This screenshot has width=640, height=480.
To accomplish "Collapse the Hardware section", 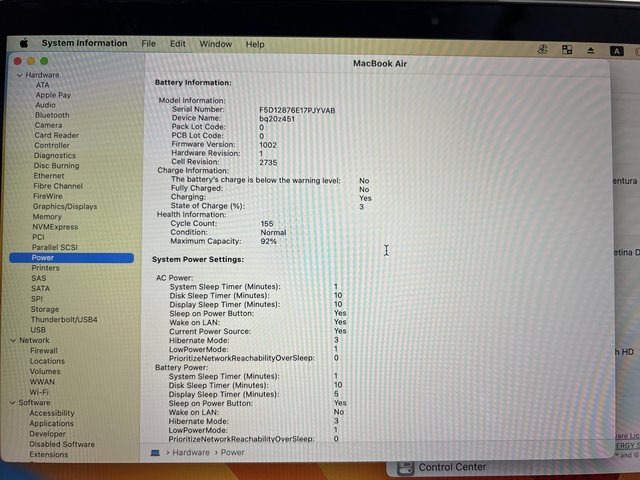I will (20, 75).
